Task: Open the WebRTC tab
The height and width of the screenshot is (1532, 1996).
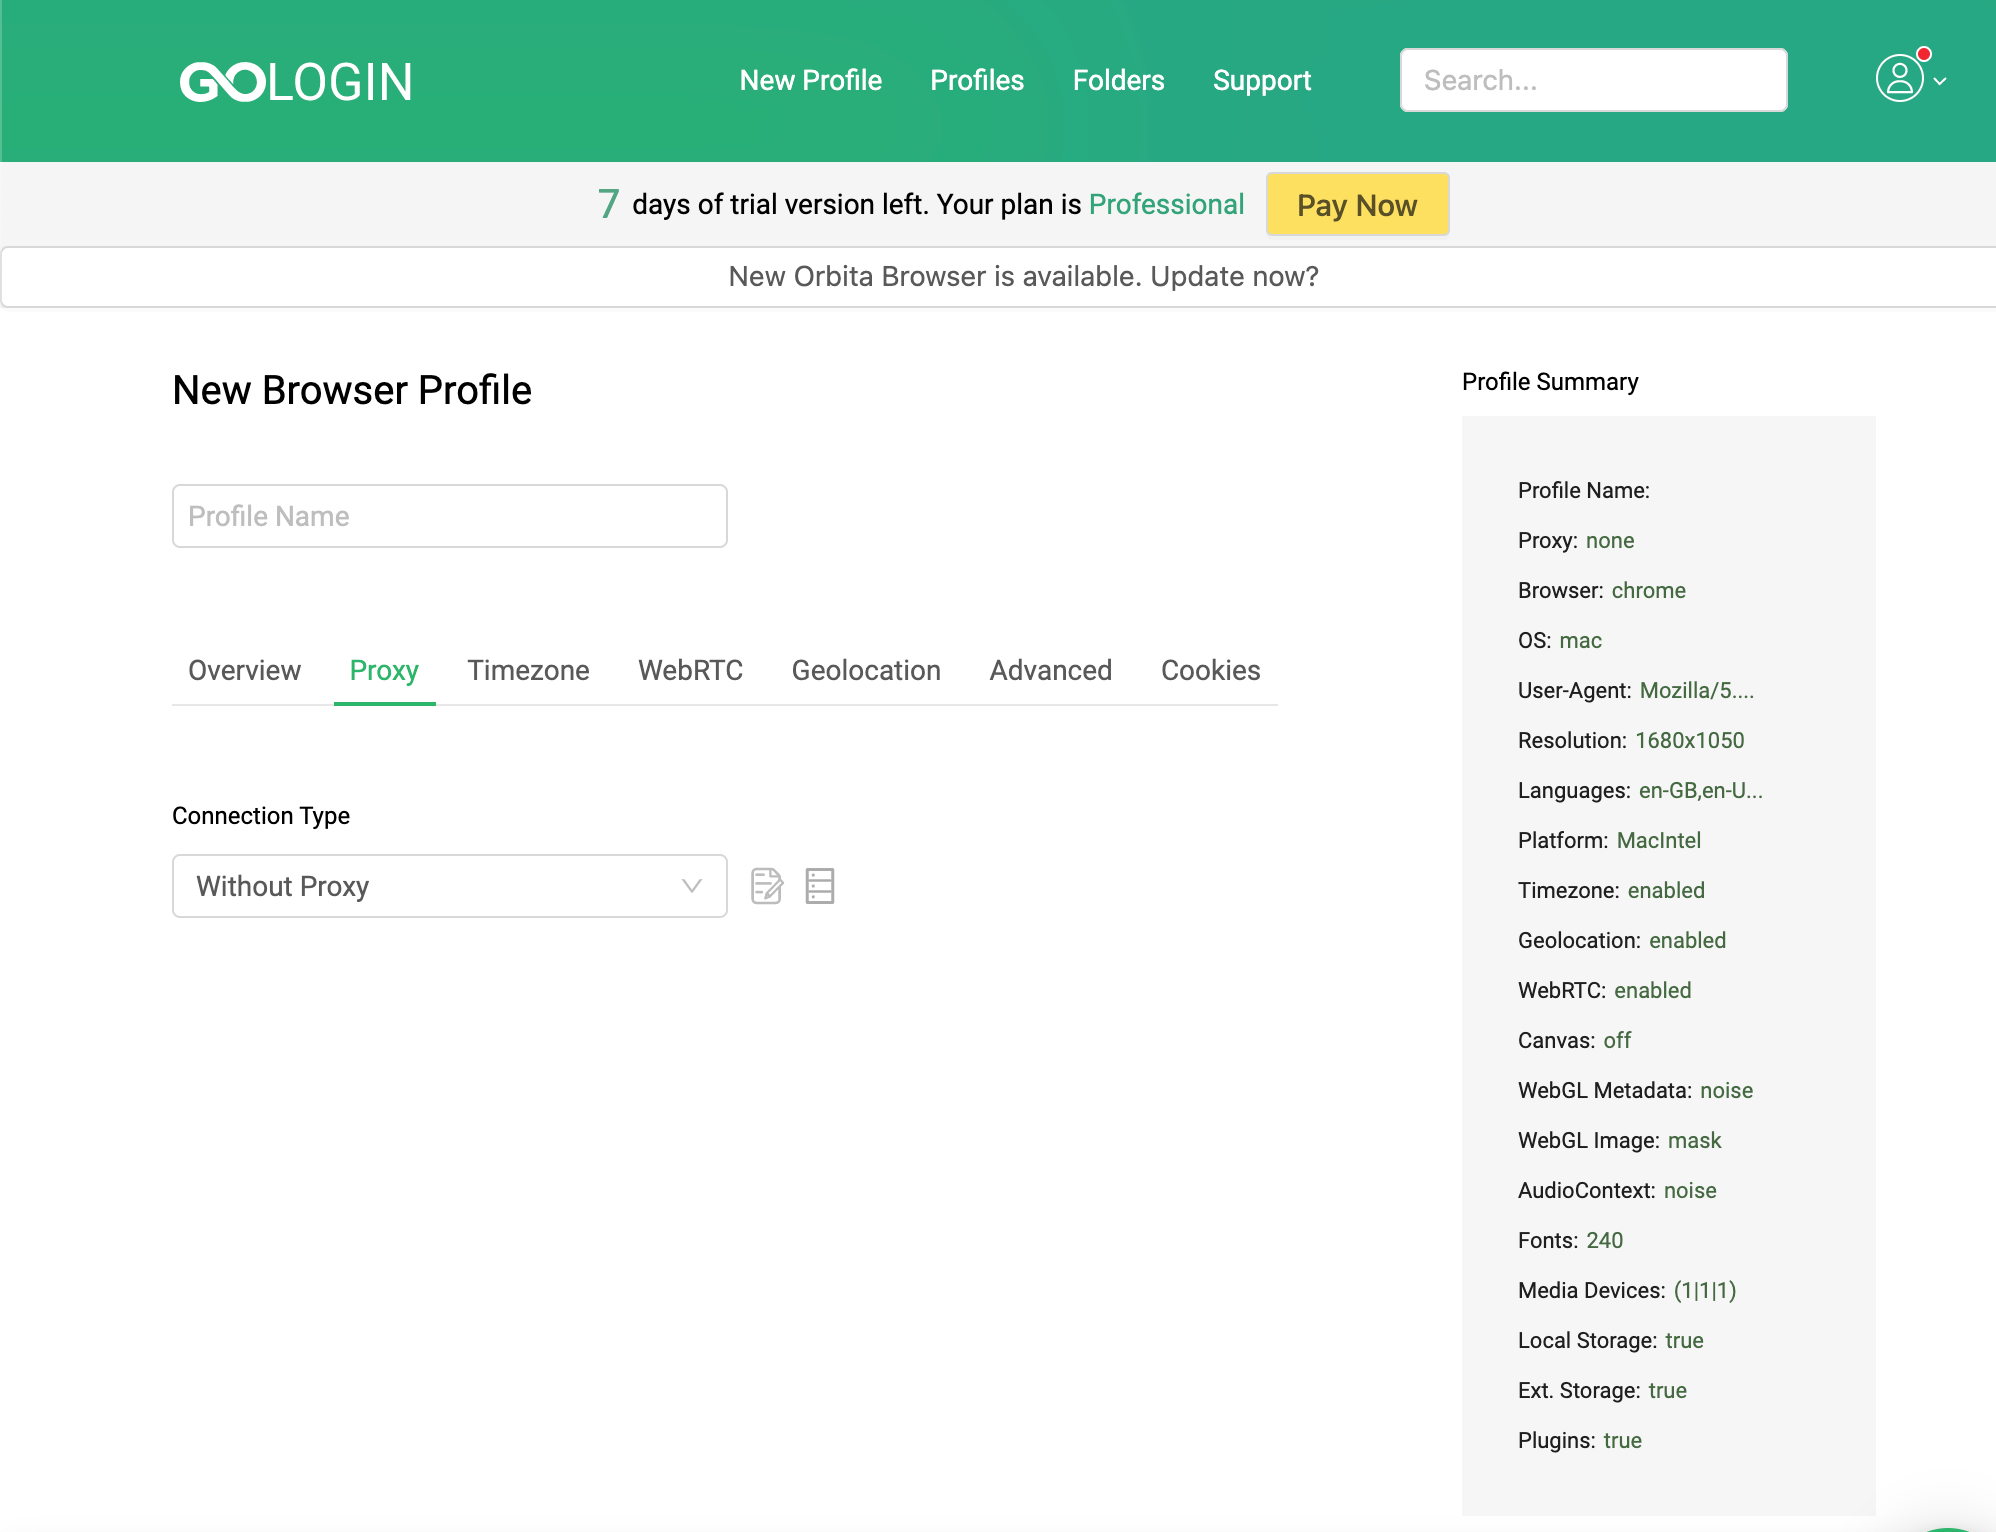Action: [690, 670]
